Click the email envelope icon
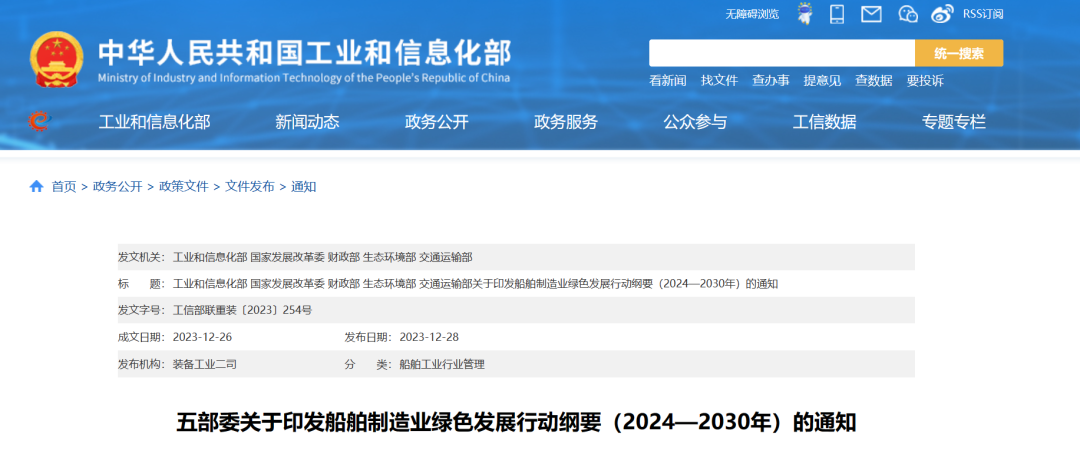This screenshot has width=1080, height=474. pyautogui.click(x=871, y=14)
